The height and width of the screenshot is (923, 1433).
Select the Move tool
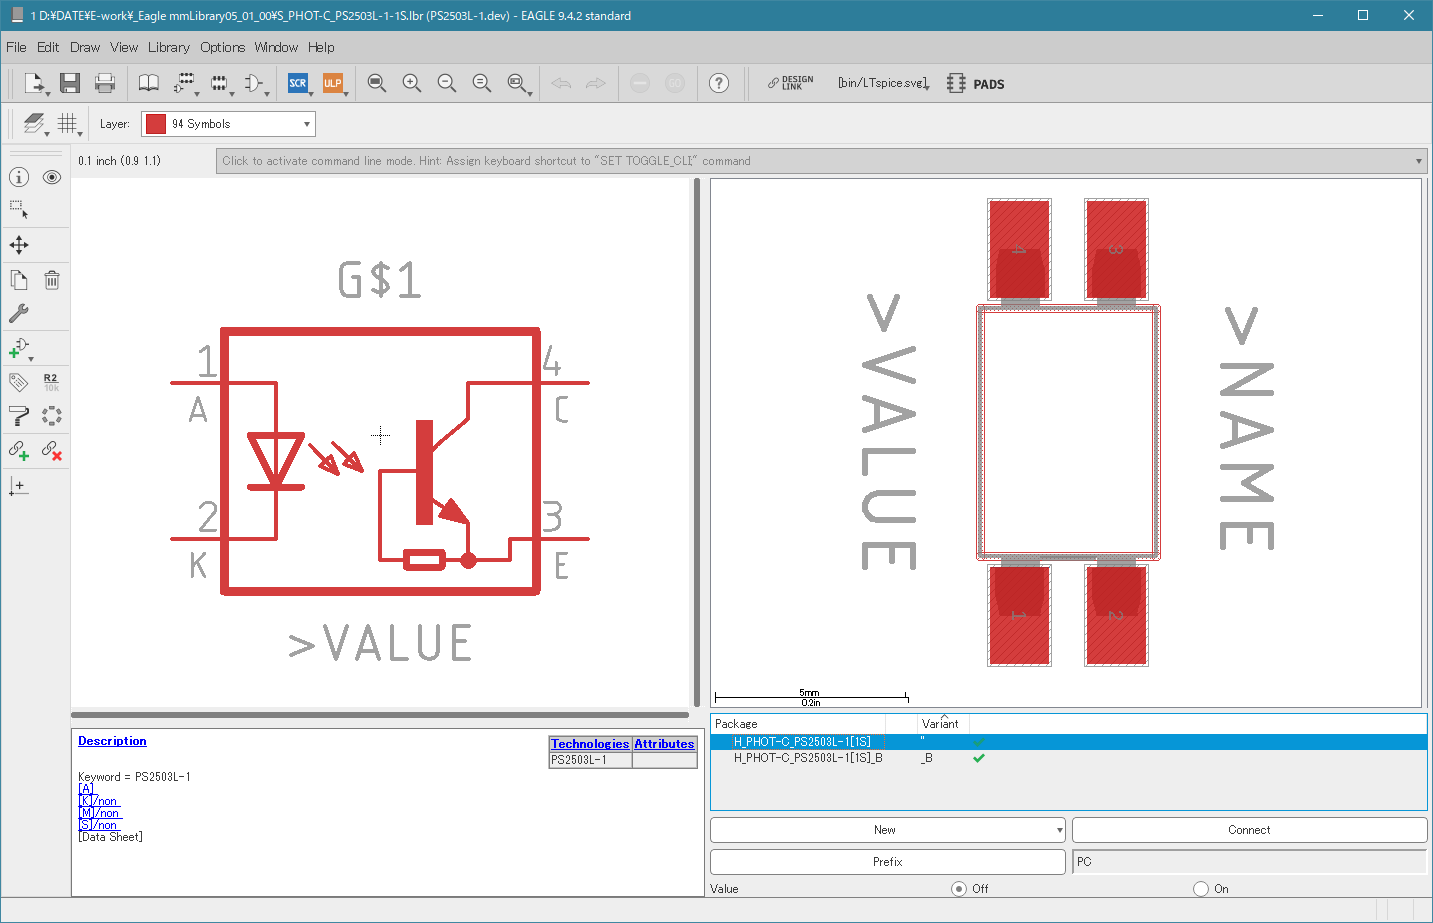click(19, 245)
